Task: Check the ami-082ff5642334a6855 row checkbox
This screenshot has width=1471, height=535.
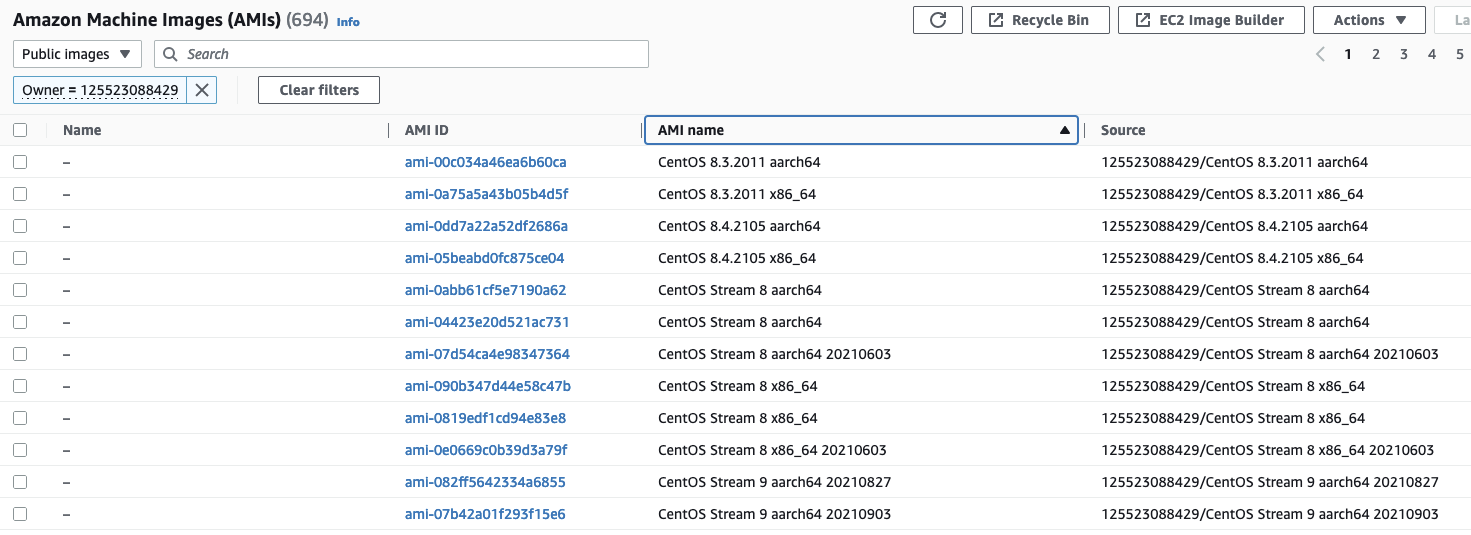Action: pos(20,482)
